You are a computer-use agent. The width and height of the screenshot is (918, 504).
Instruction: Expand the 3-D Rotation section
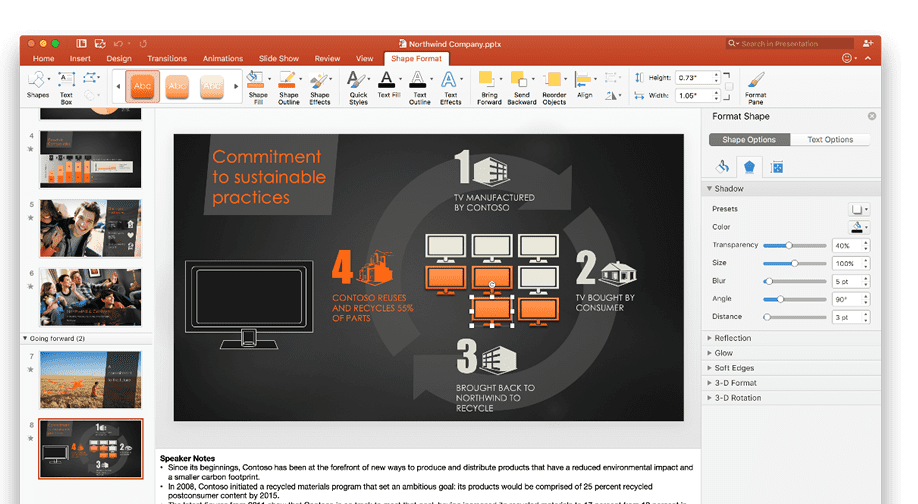(x=709, y=397)
